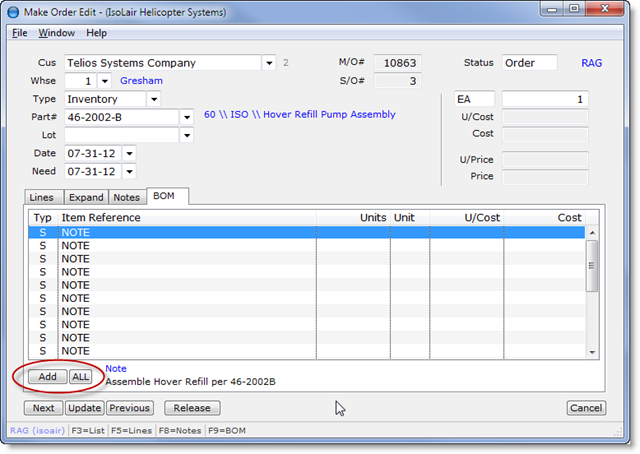Open the Window menu
The height and width of the screenshot is (454, 640).
(x=56, y=33)
